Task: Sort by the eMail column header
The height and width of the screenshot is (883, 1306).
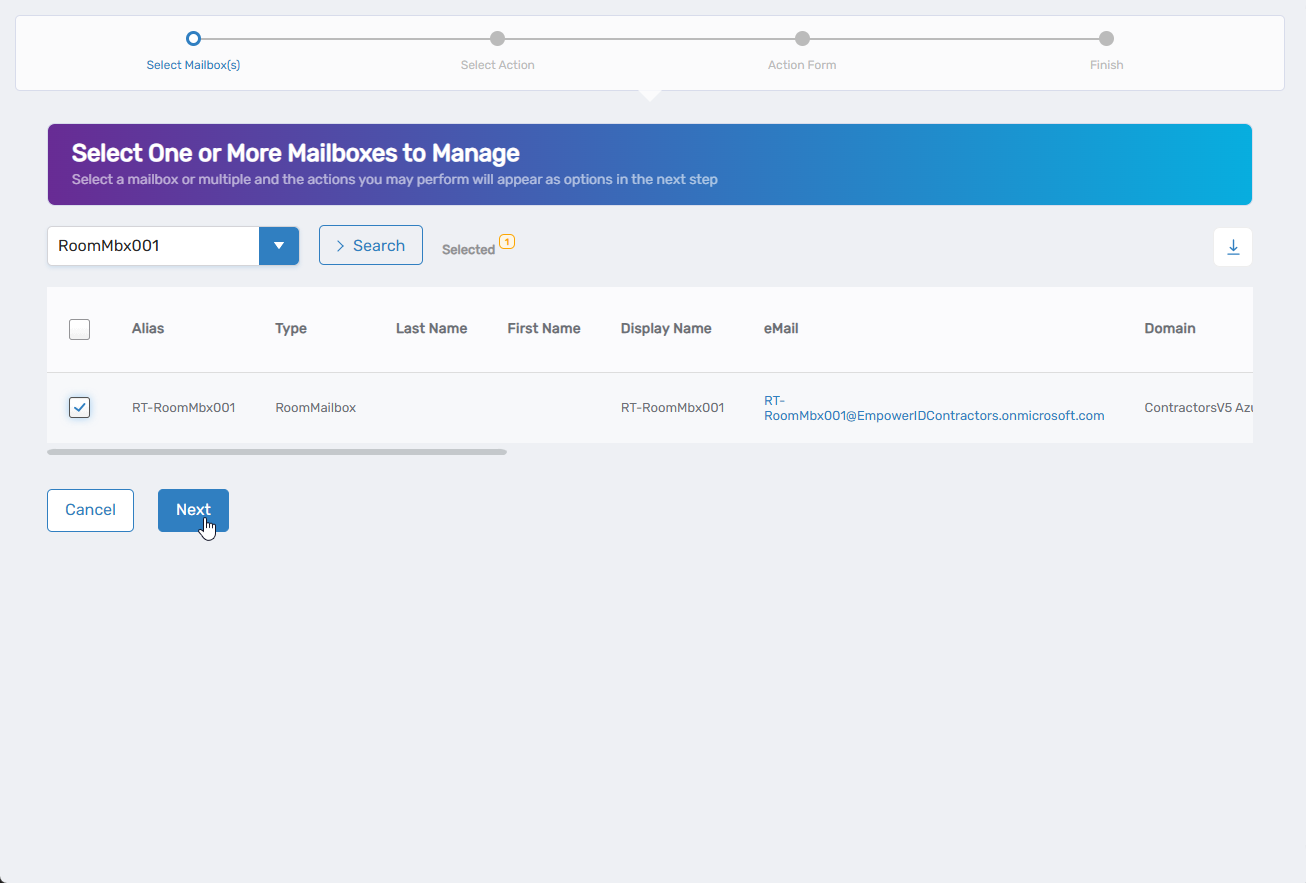Action: pyautogui.click(x=781, y=328)
